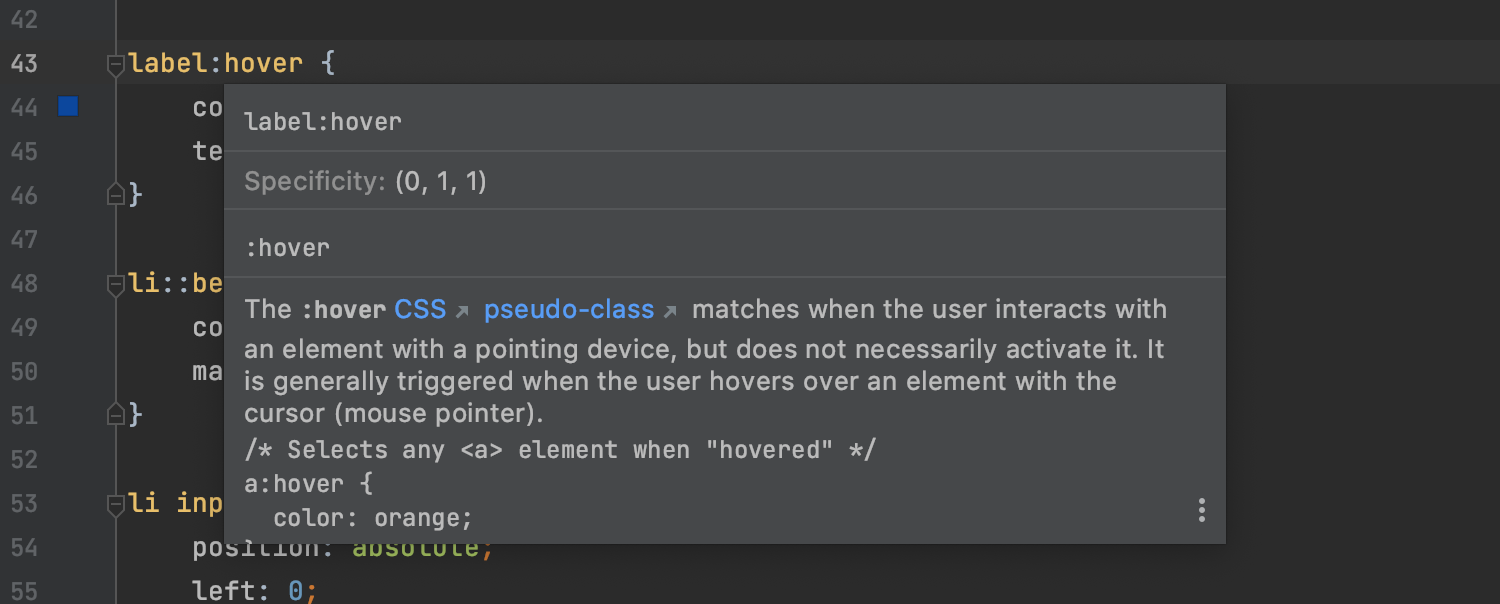Open the blue color preview in gutter
The height and width of the screenshot is (604, 1500).
tap(68, 106)
